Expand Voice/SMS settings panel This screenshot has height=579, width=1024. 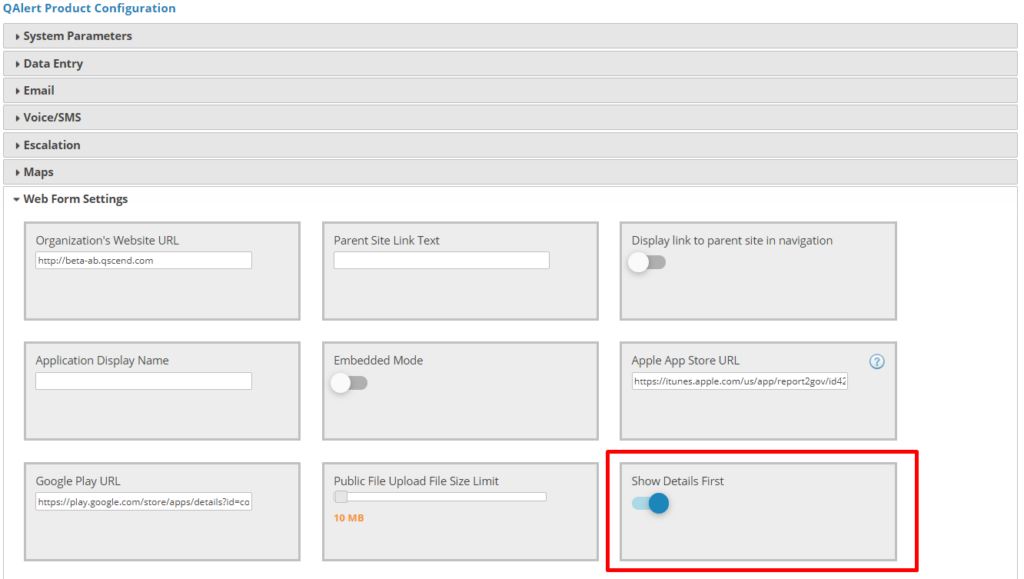point(52,118)
